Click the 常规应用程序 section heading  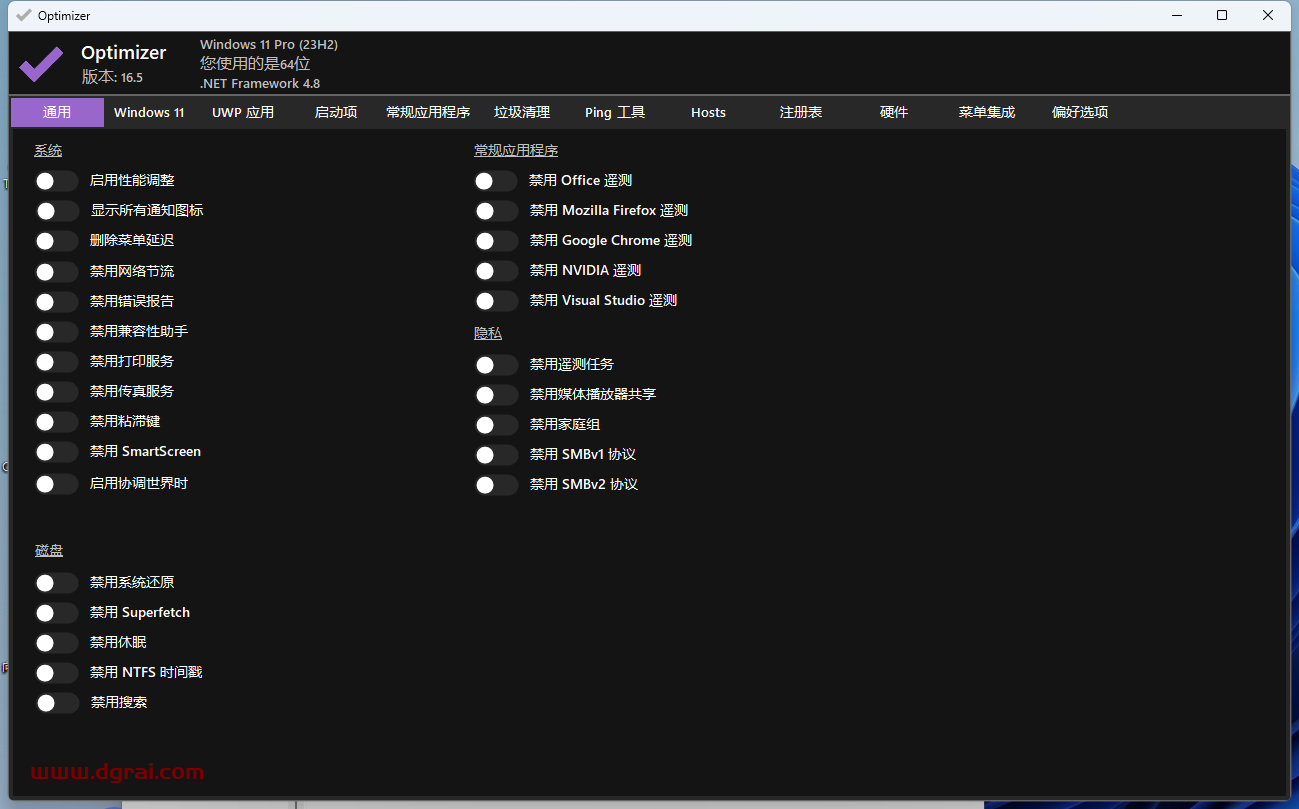pyautogui.click(x=516, y=151)
